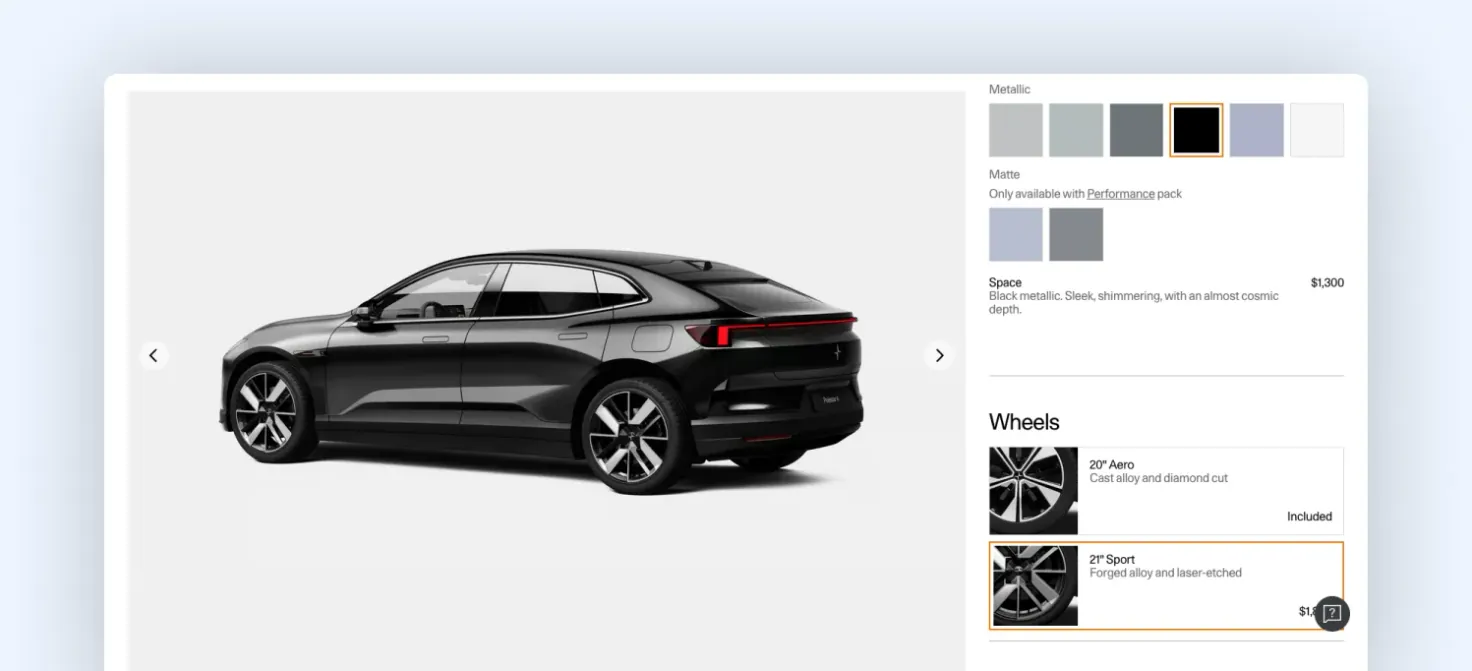The image size is (1472, 671).
Task: Choose the white metallic swatch
Action: pyautogui.click(x=1317, y=130)
